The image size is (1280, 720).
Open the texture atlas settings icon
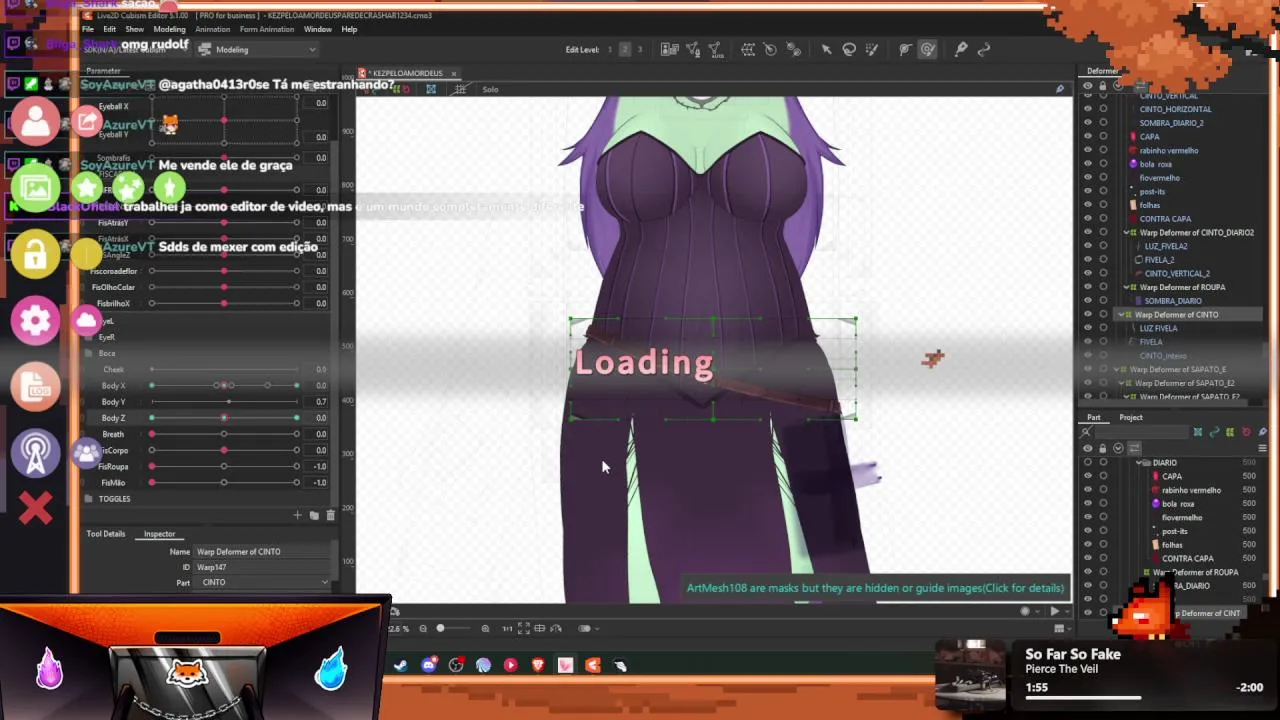click(x=670, y=49)
